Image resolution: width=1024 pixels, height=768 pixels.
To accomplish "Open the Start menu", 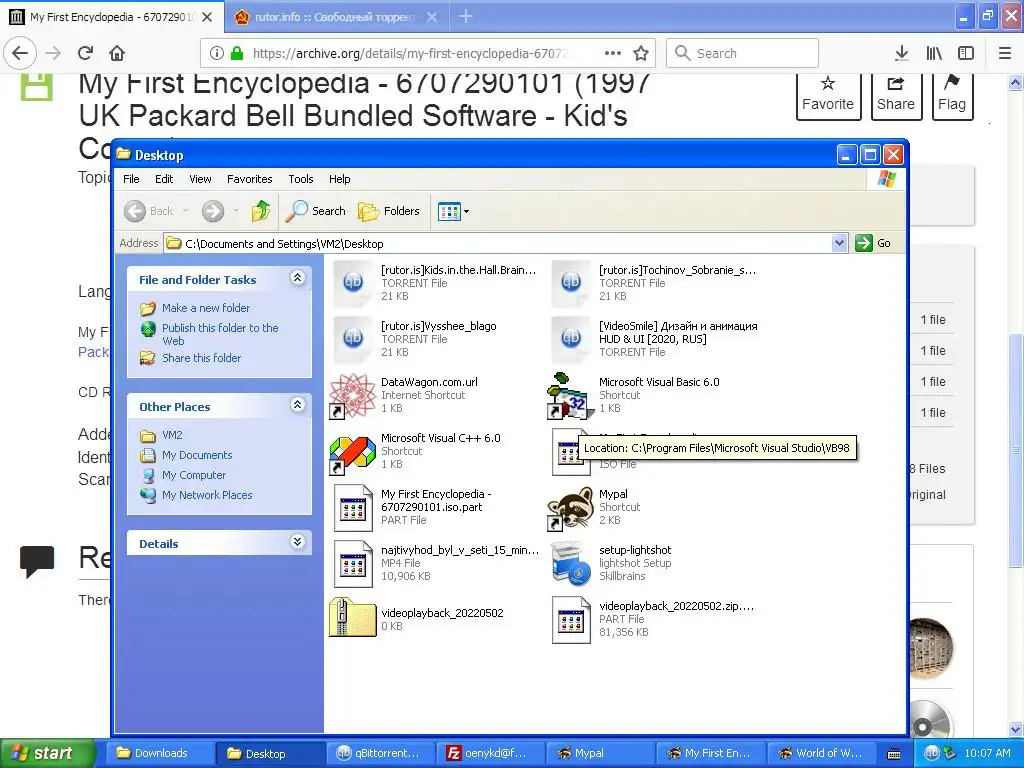I will (x=47, y=753).
